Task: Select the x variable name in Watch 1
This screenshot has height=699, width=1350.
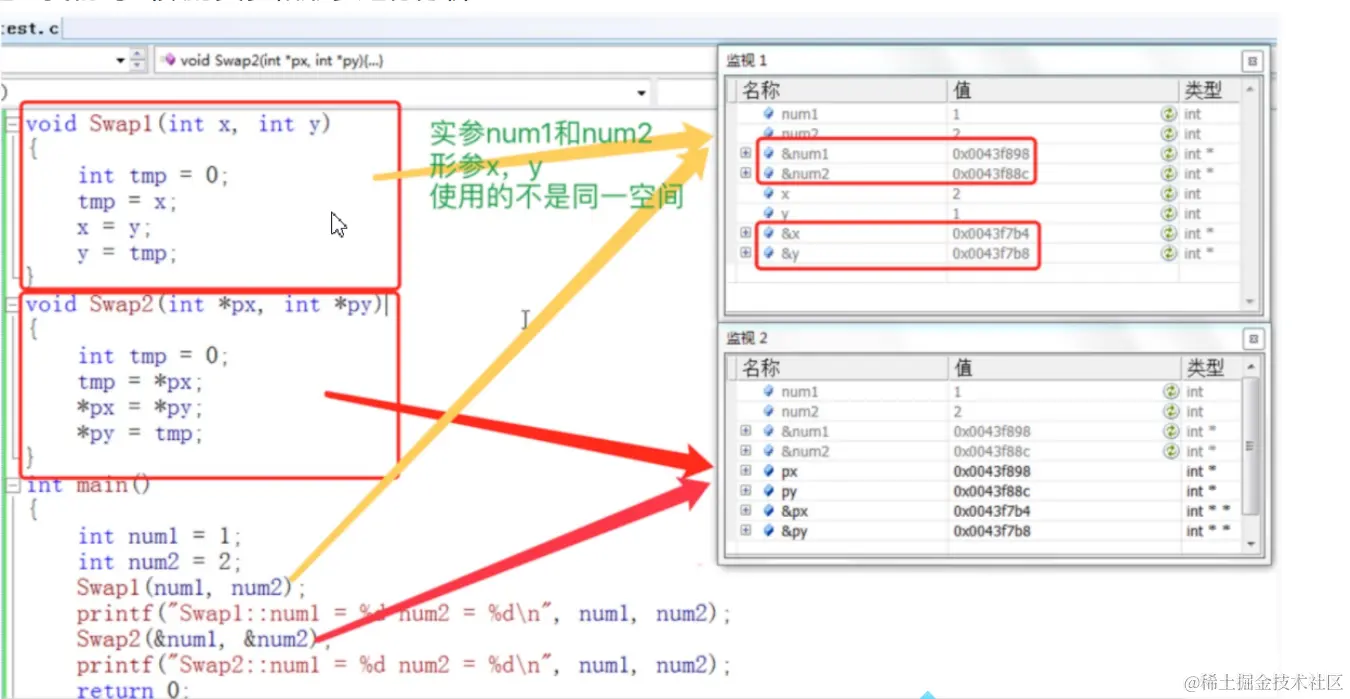Action: (x=785, y=194)
